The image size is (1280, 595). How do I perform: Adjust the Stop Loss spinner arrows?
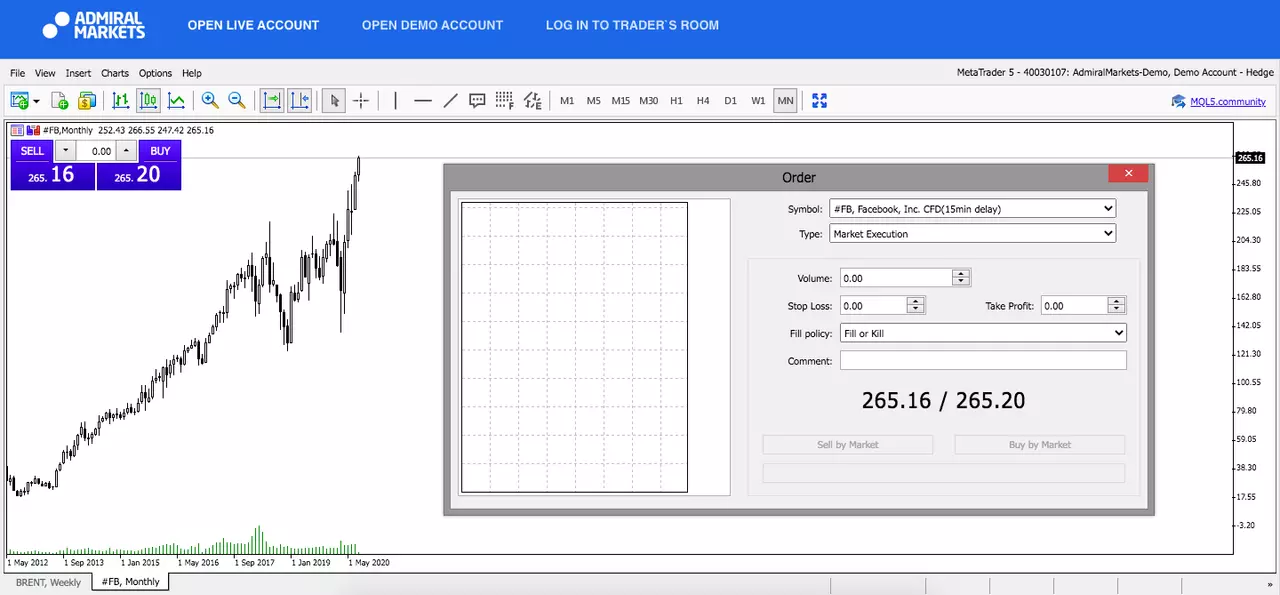point(915,306)
